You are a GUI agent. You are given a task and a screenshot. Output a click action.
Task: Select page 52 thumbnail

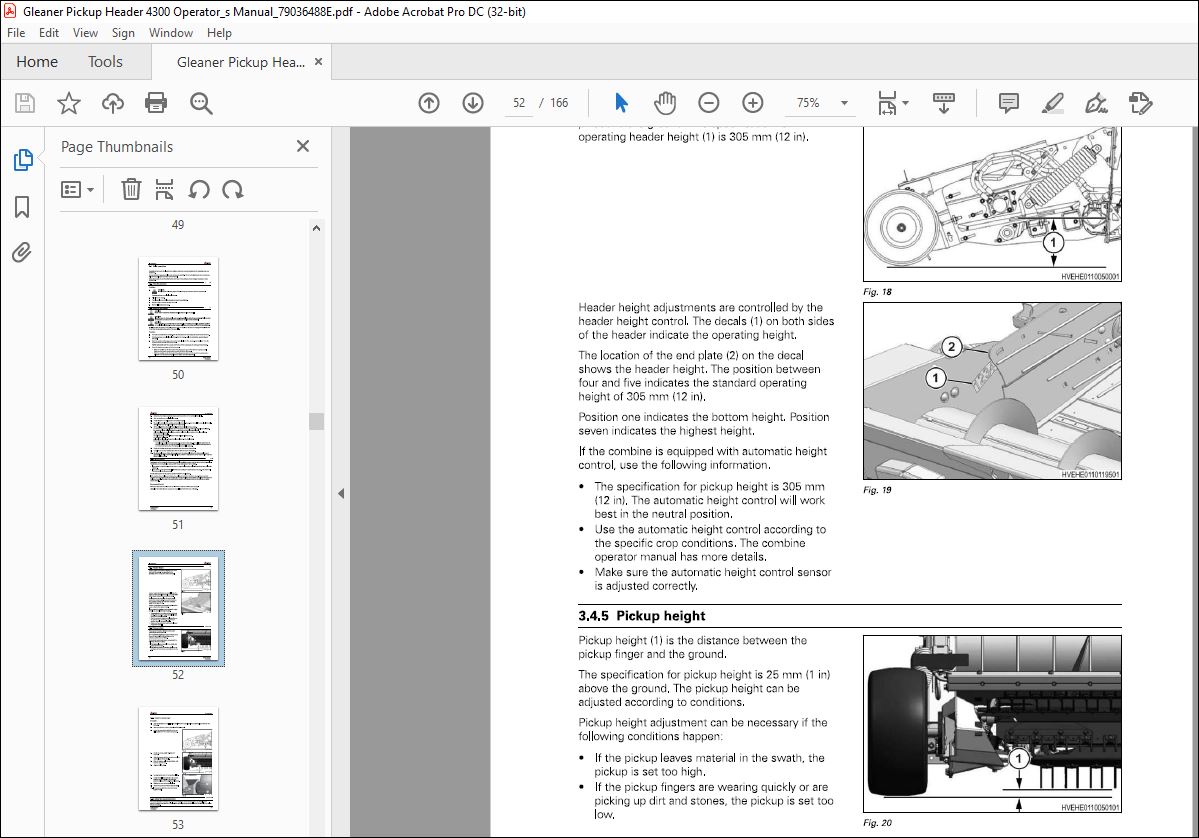[178, 609]
